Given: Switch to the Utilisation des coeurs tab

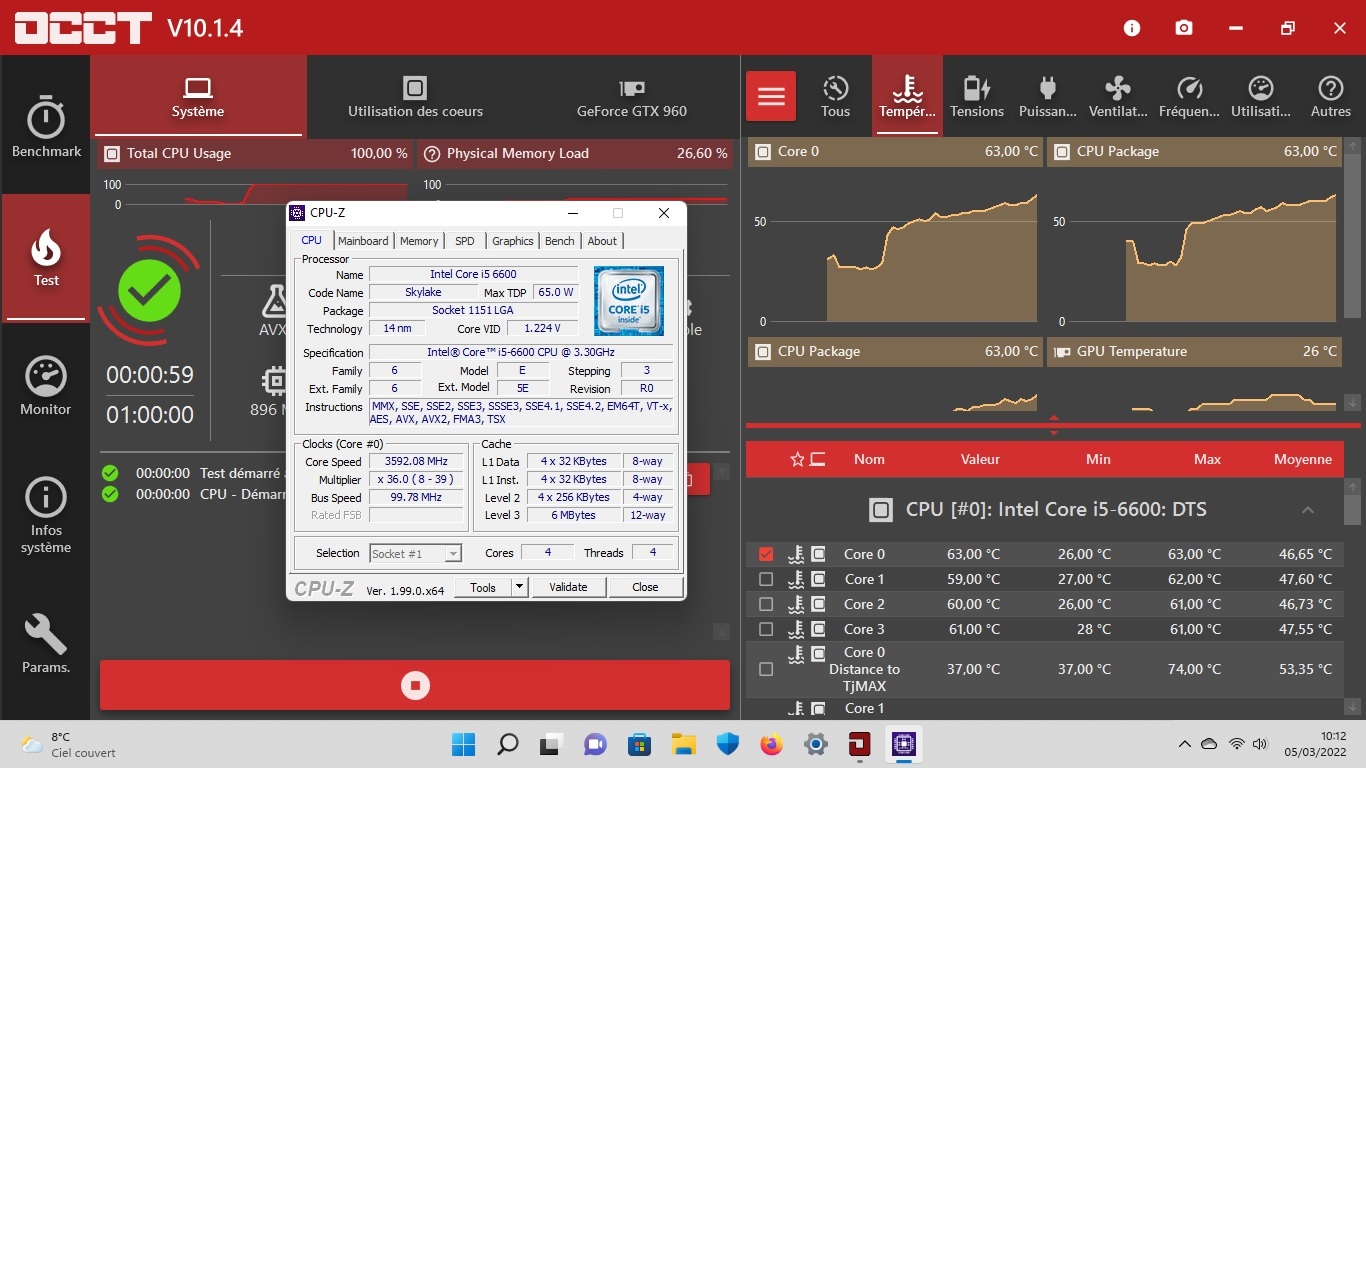Looking at the screenshot, I should coord(415,97).
